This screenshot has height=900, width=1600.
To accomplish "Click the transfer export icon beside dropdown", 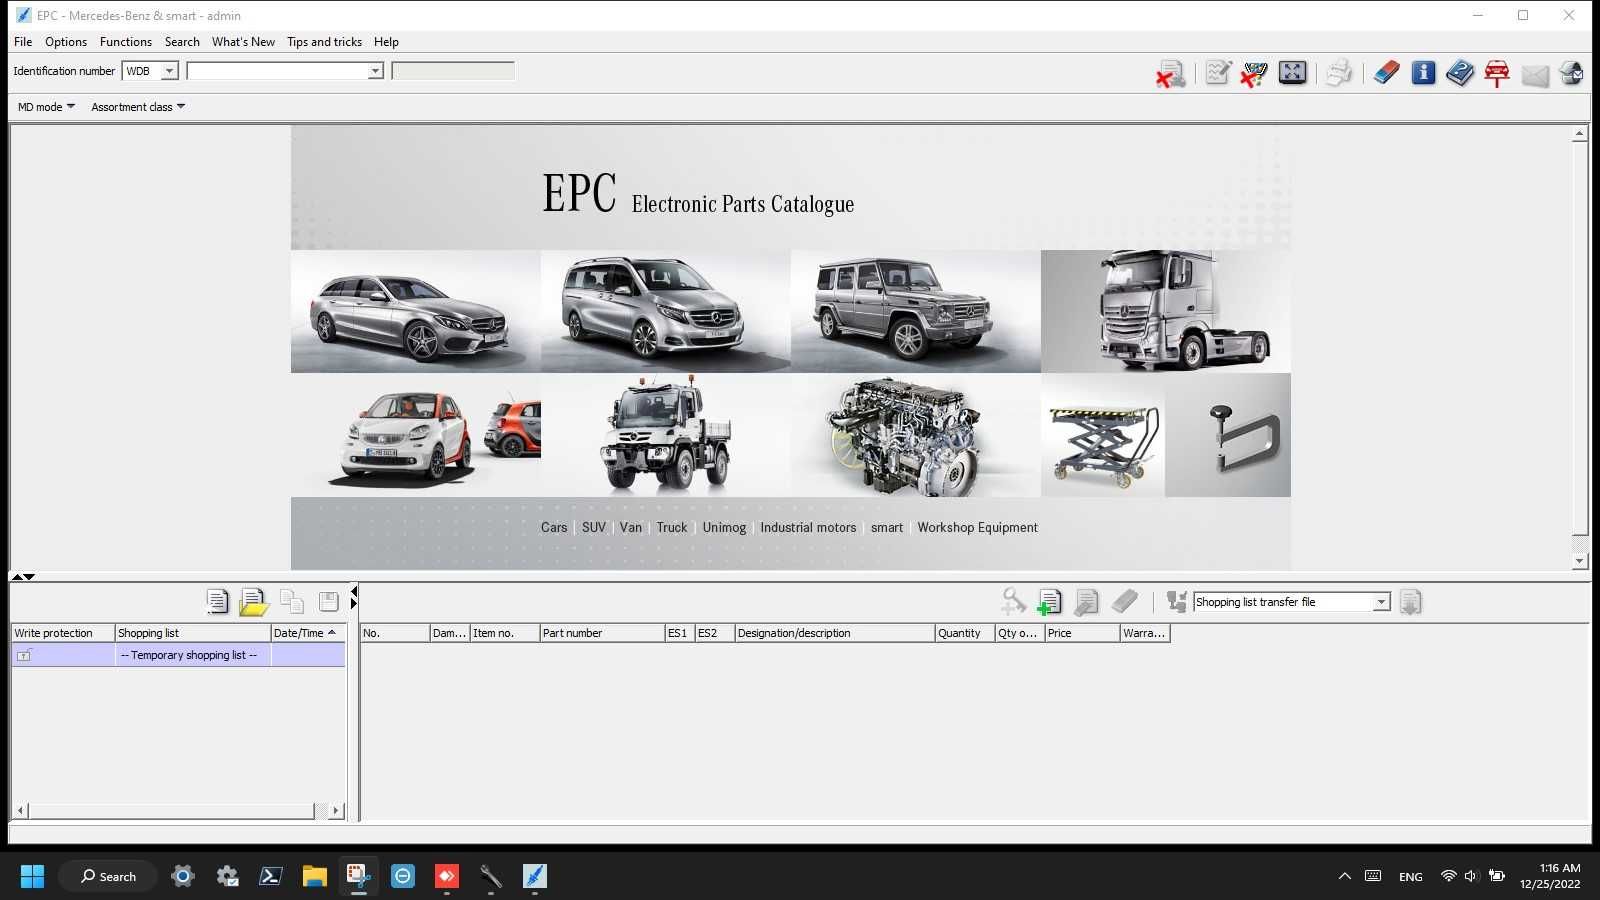I will (x=1176, y=601).
